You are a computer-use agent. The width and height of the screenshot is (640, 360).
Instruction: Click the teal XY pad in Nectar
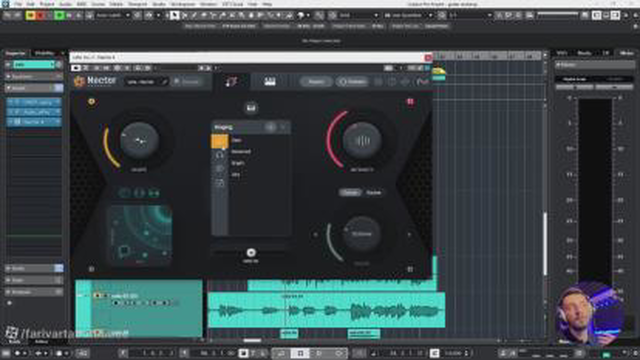(139, 236)
